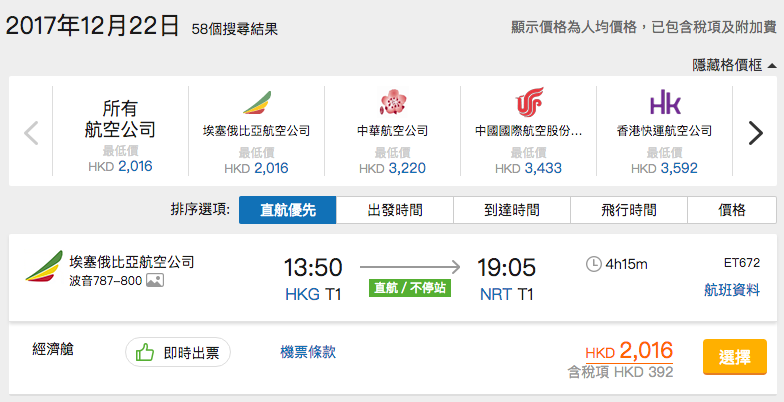
Task: Show previous airlines with left chevron arrow
Action: coord(31,133)
